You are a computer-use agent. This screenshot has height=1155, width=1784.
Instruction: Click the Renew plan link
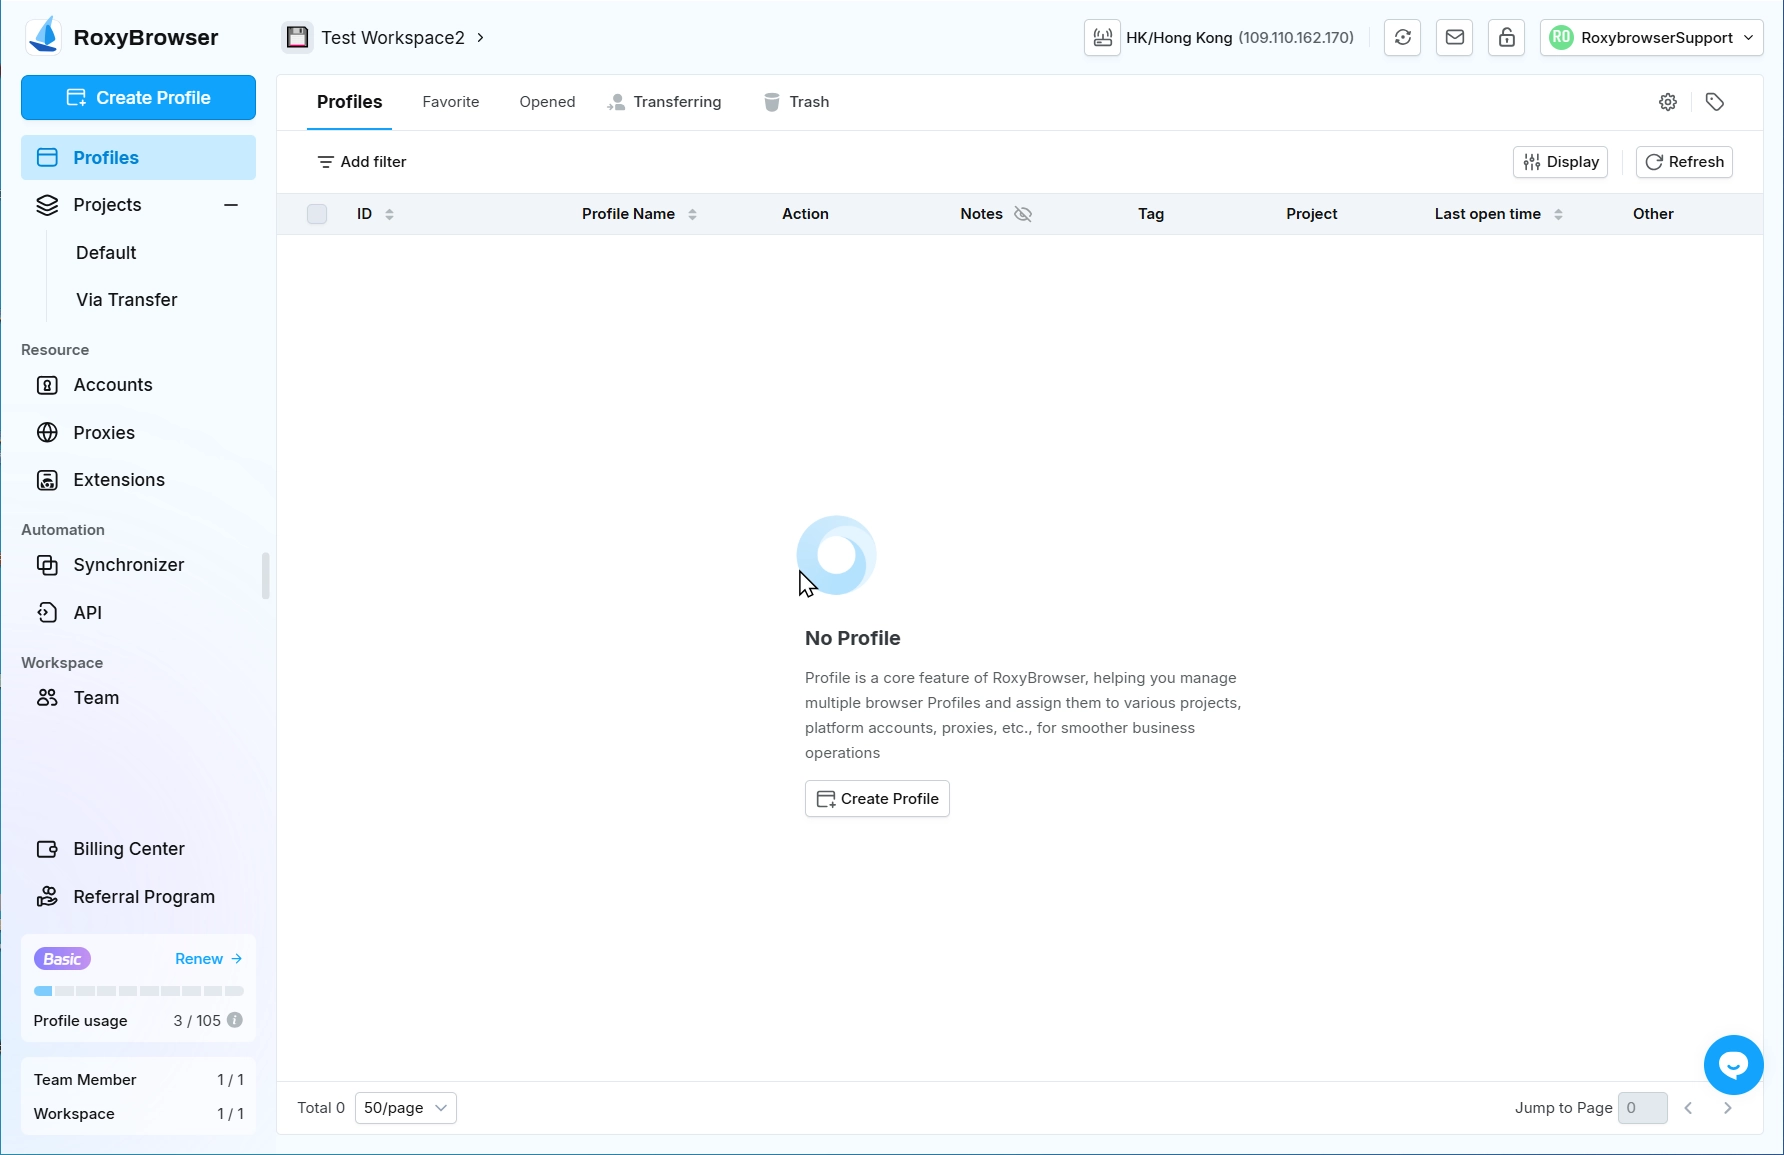click(208, 959)
